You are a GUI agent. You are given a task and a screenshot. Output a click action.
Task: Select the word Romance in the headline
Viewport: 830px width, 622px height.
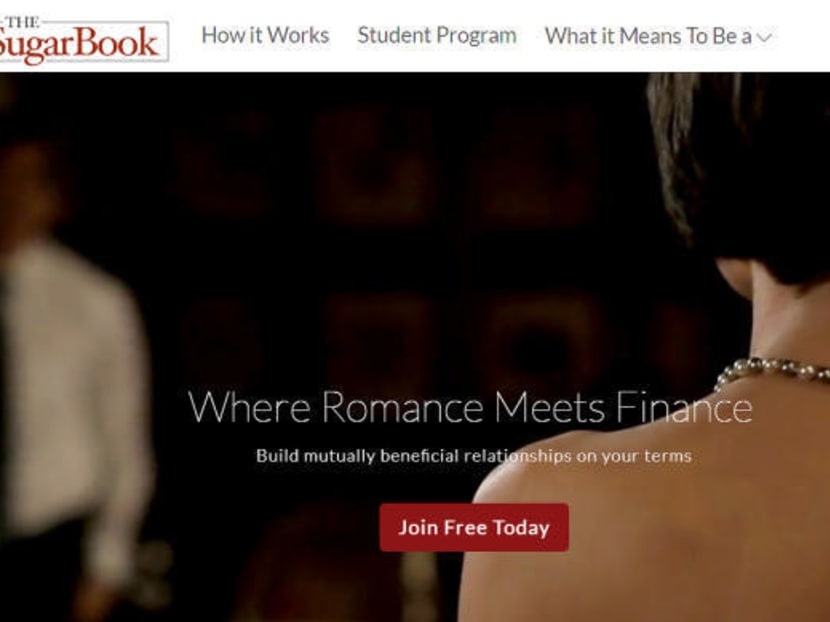coord(402,407)
